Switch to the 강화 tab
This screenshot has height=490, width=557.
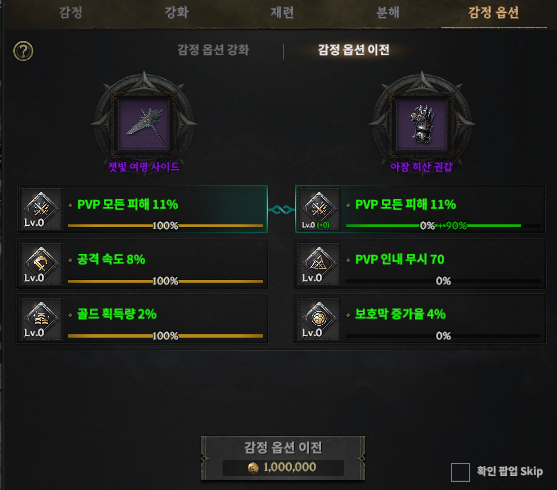coord(177,13)
